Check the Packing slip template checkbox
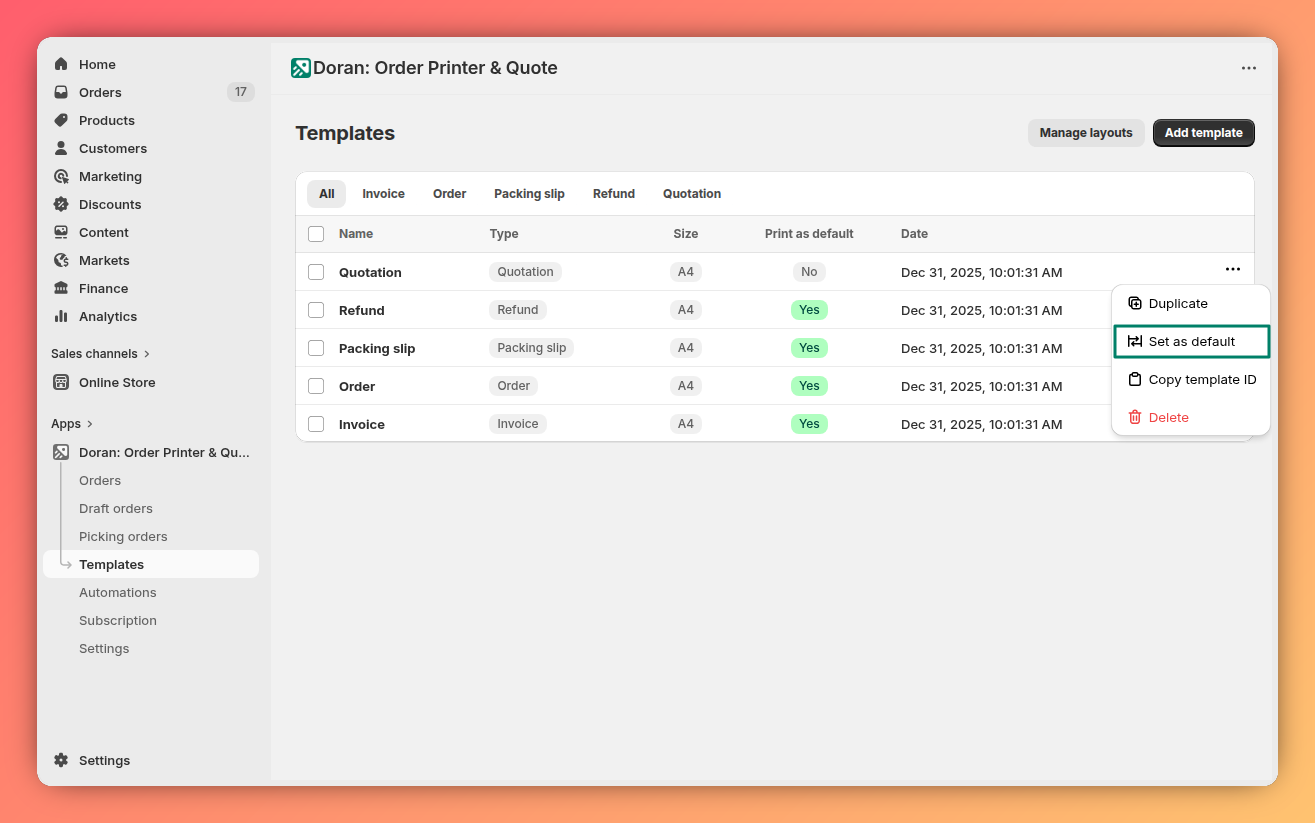The width and height of the screenshot is (1315, 823). point(316,348)
